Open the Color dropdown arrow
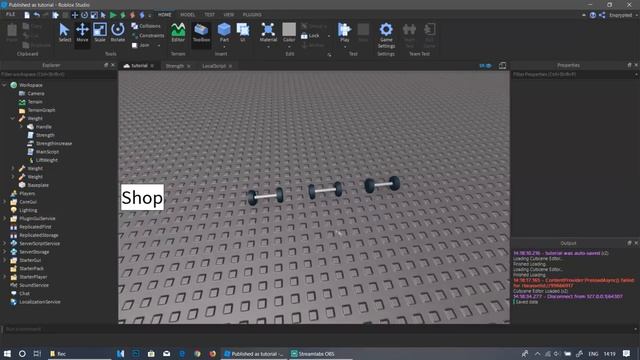Viewport: 640px width, 360px height. (x=289, y=47)
